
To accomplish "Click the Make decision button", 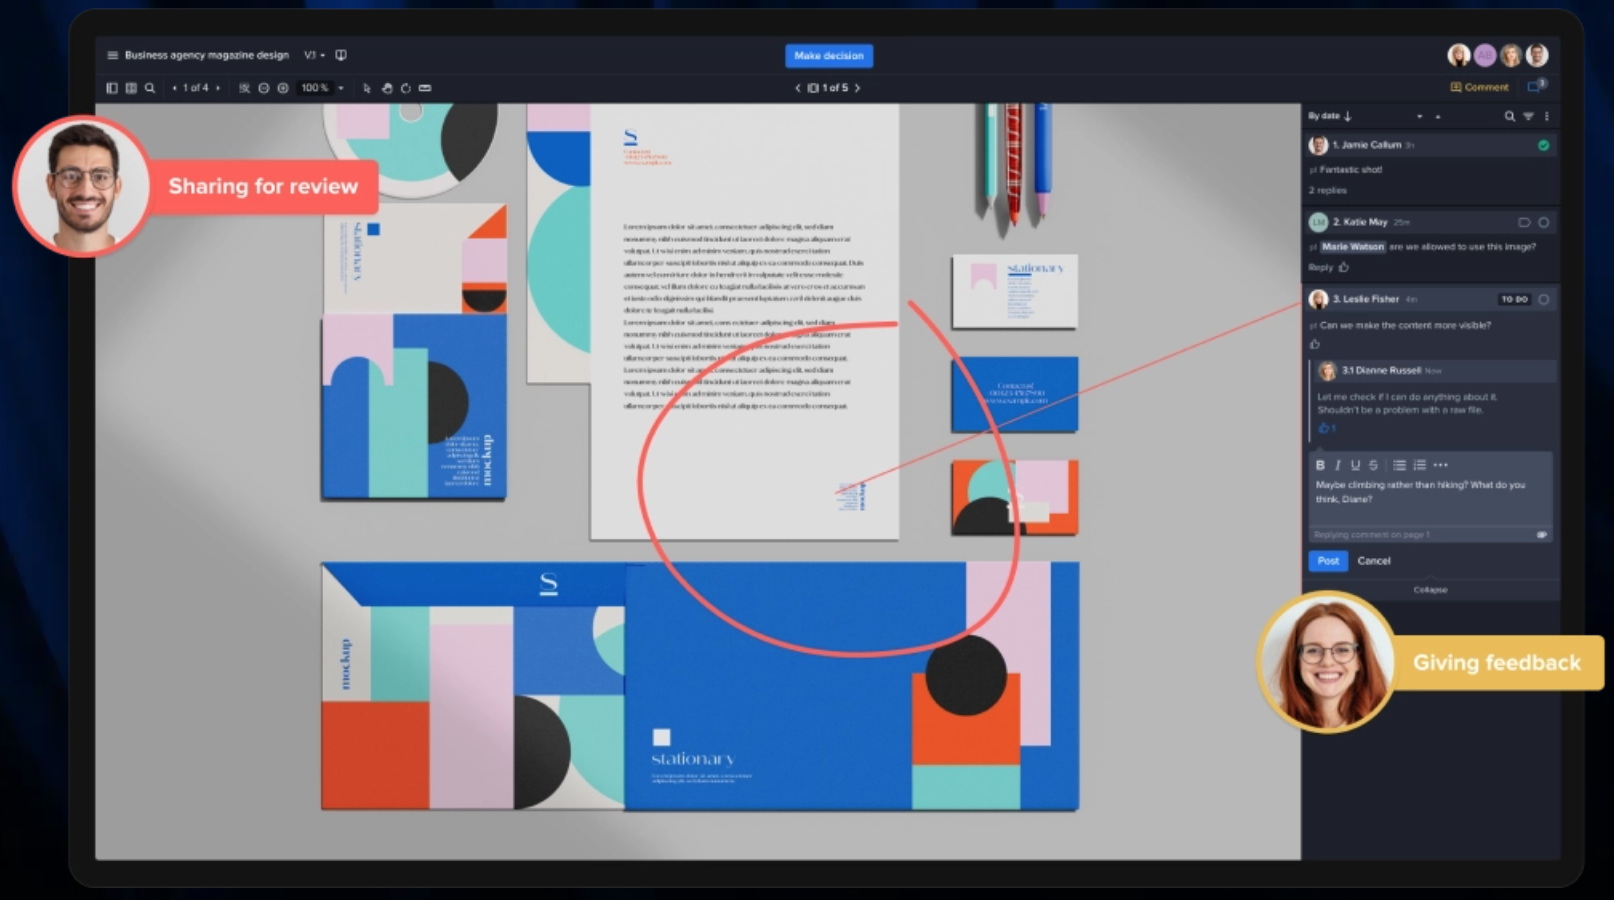I will (x=828, y=56).
